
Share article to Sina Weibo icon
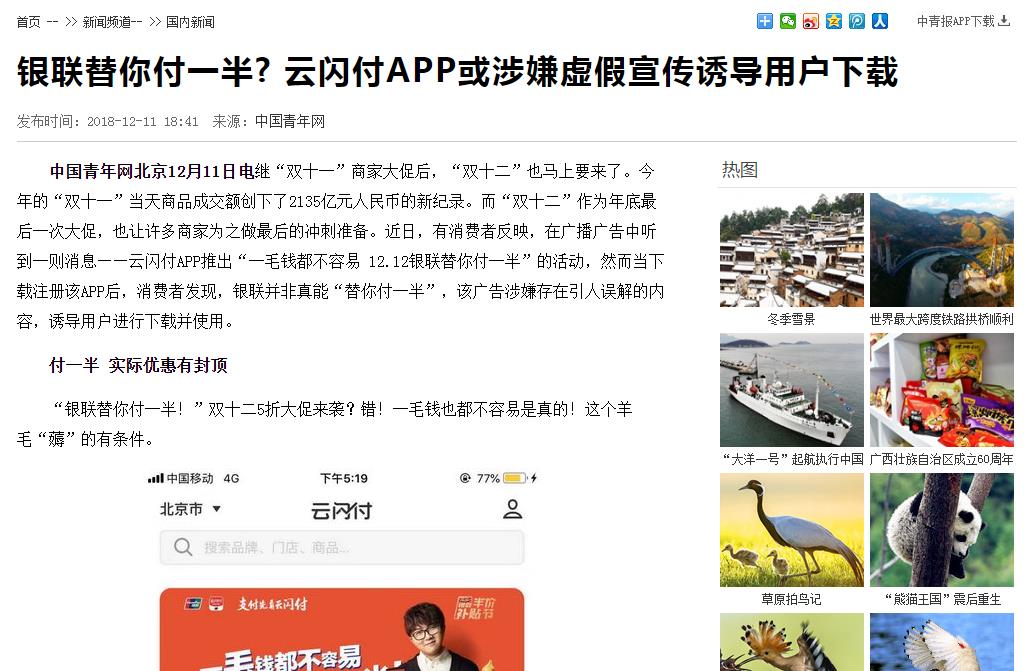pos(811,21)
